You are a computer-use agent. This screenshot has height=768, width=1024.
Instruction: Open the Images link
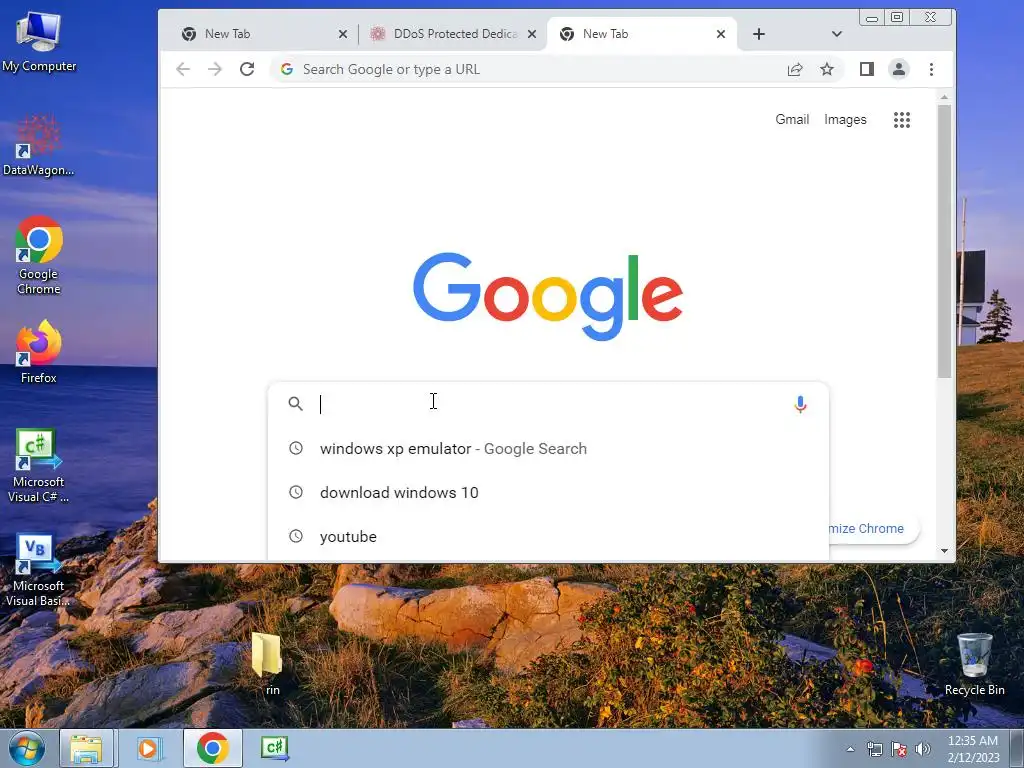click(x=845, y=120)
